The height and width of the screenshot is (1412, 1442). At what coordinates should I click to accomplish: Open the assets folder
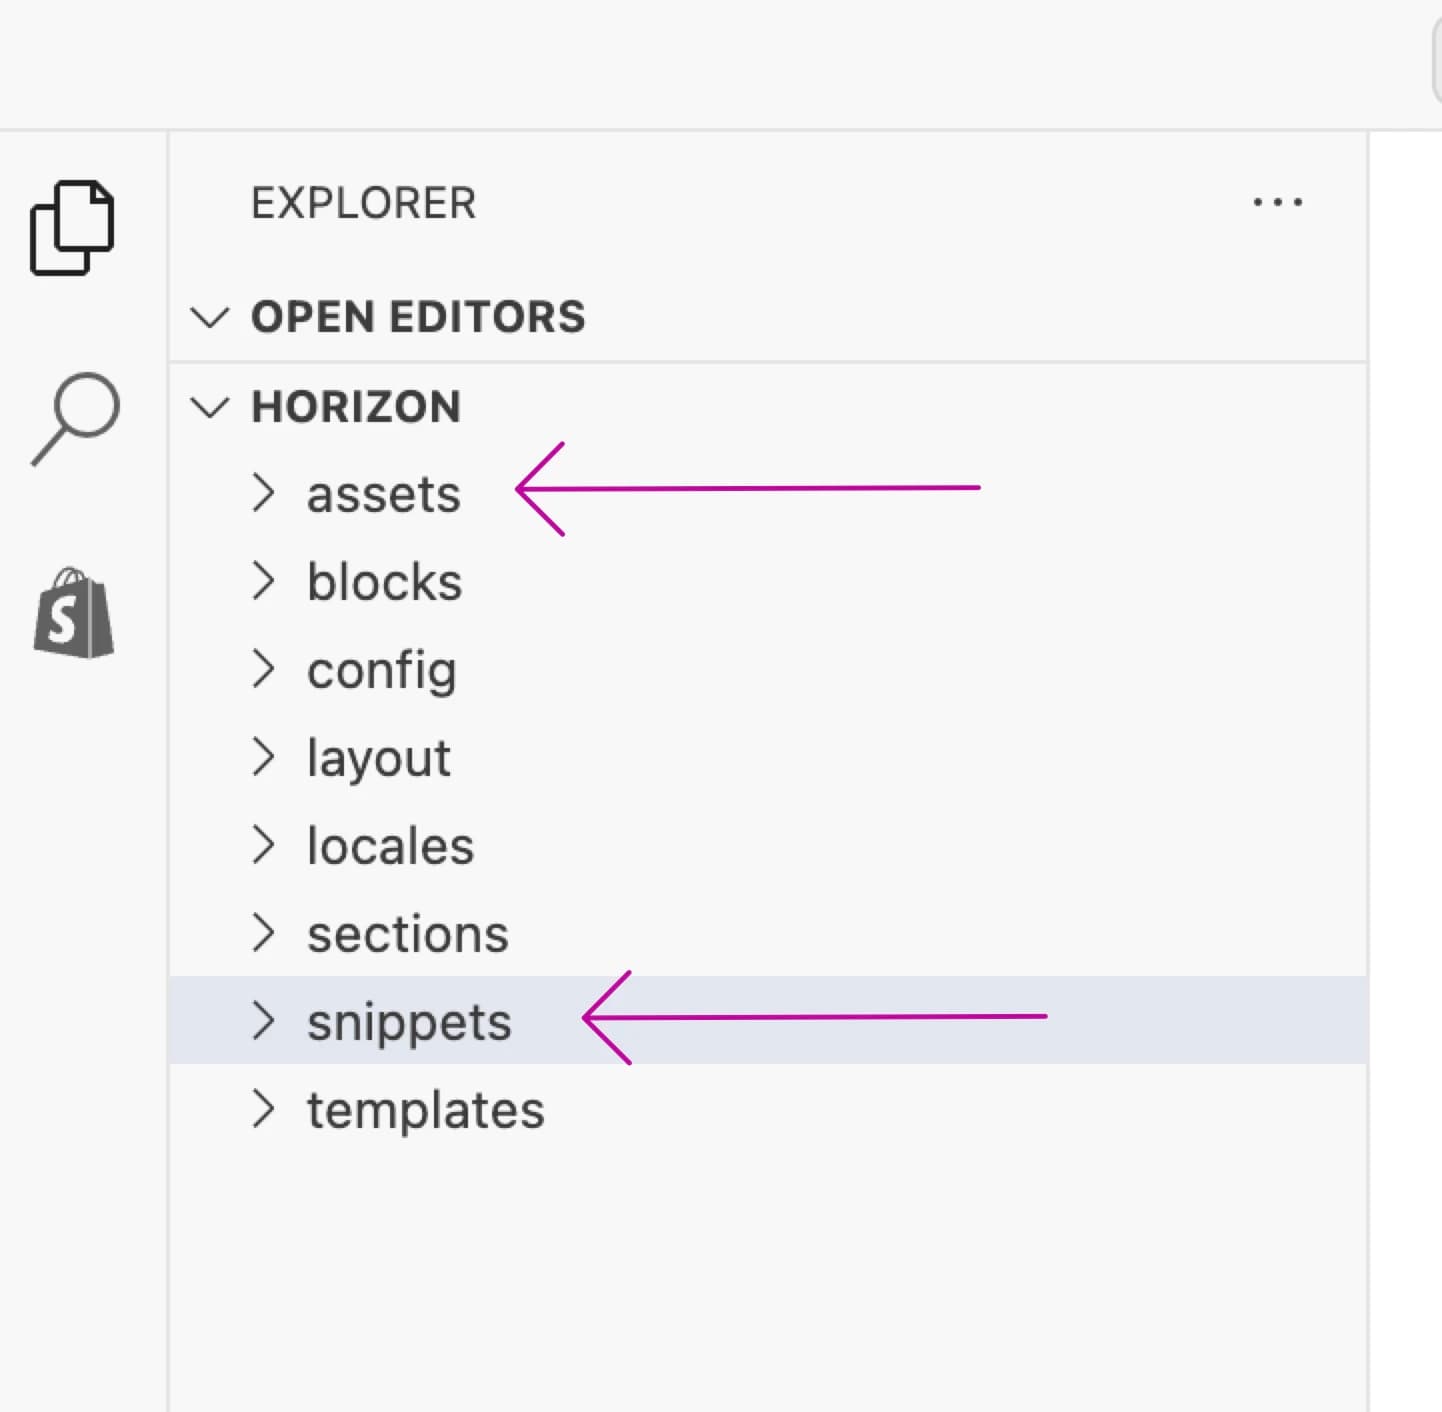[383, 493]
